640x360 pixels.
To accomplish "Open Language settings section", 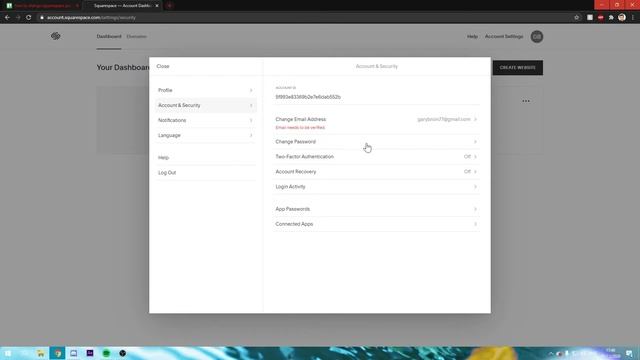I will (x=205, y=136).
